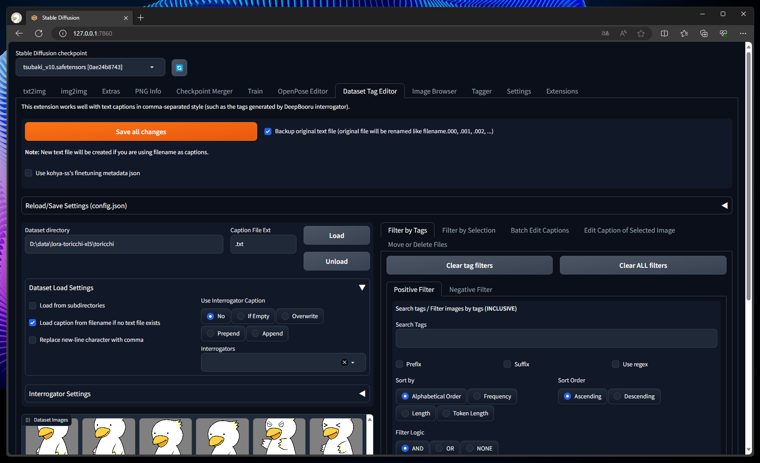Open the browser settings and more menu
Image resolution: width=760 pixels, height=463 pixels.
click(743, 33)
